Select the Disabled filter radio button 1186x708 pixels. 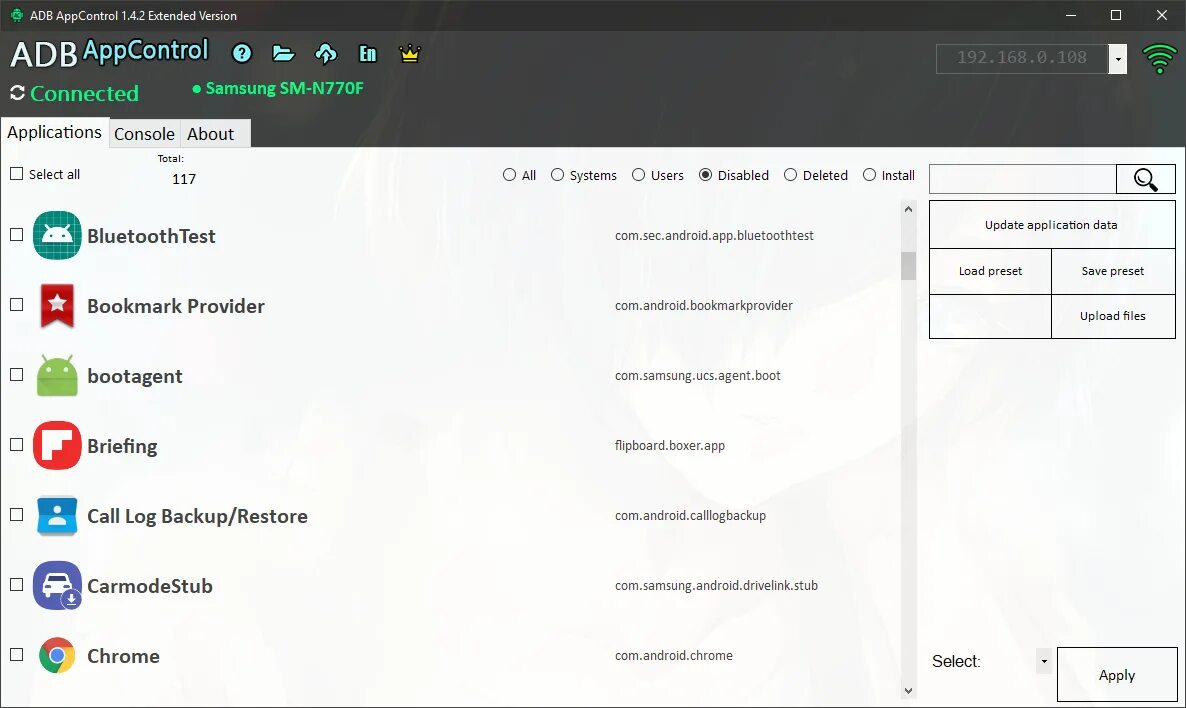click(706, 175)
